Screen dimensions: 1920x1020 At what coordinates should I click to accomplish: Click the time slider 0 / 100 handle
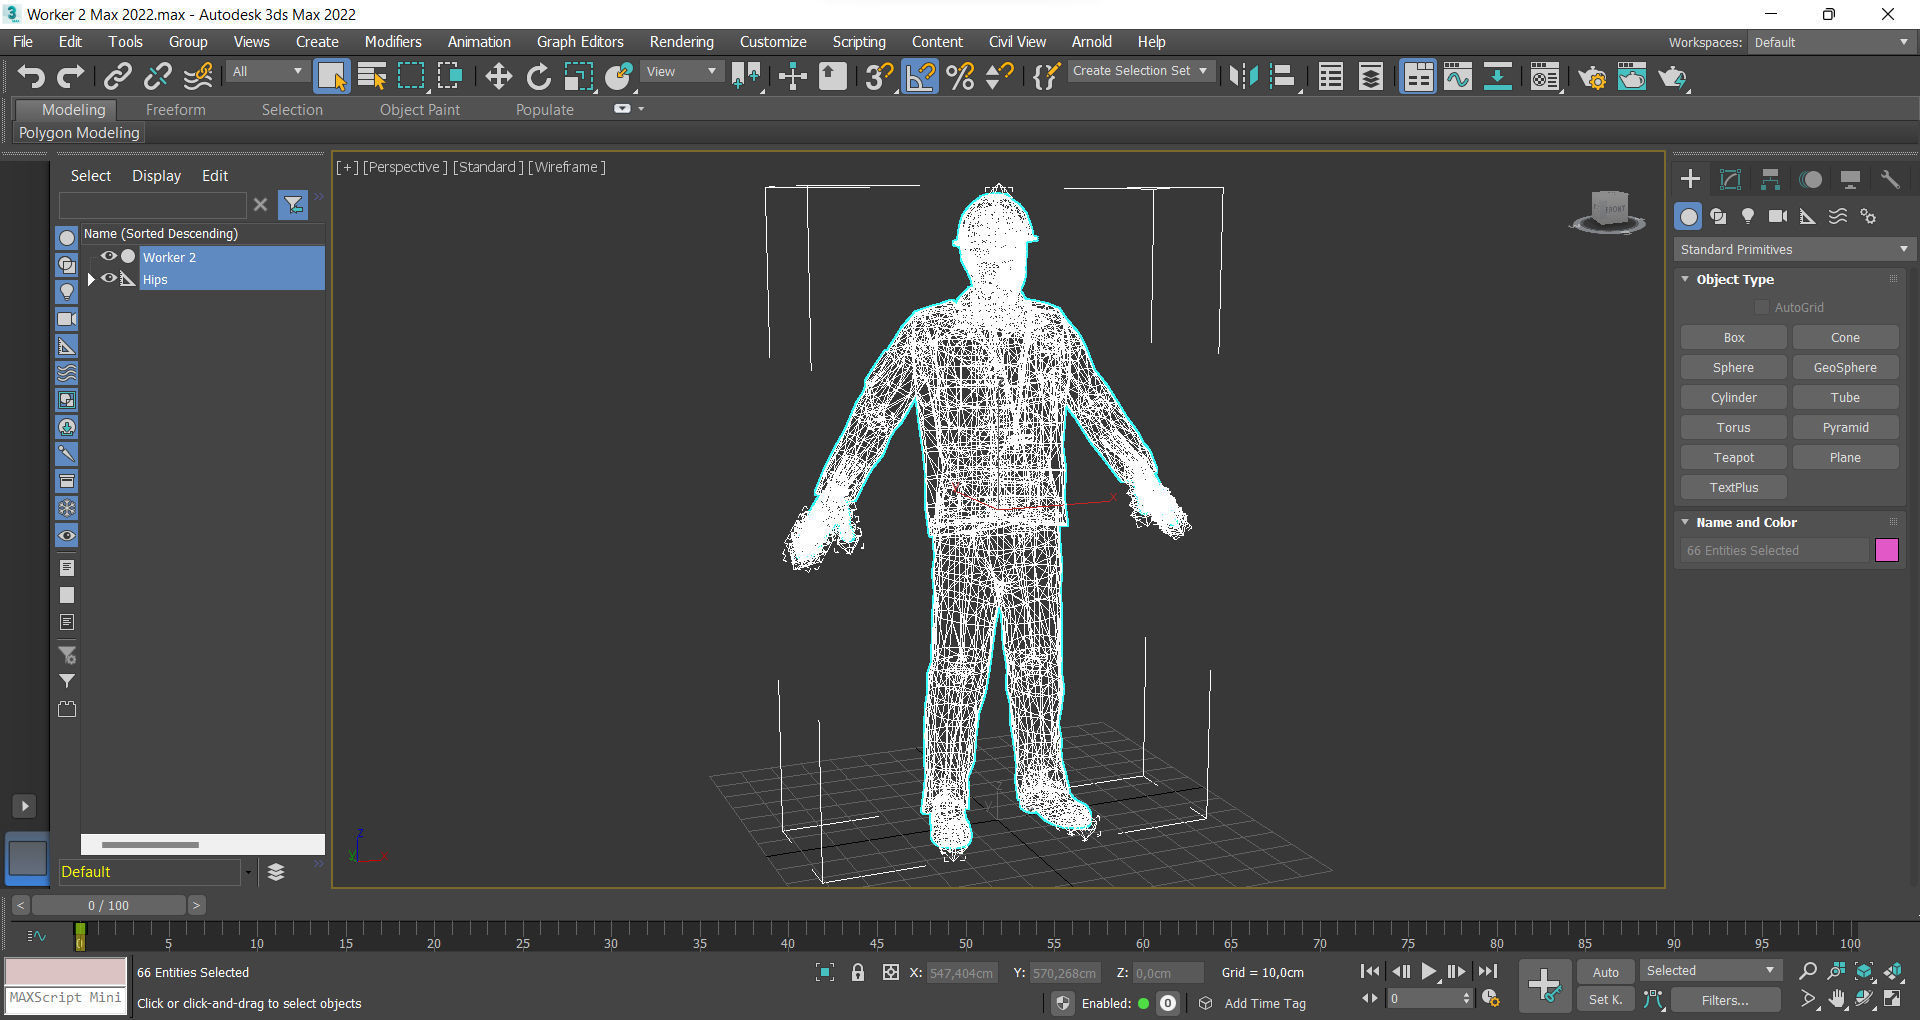[108, 905]
